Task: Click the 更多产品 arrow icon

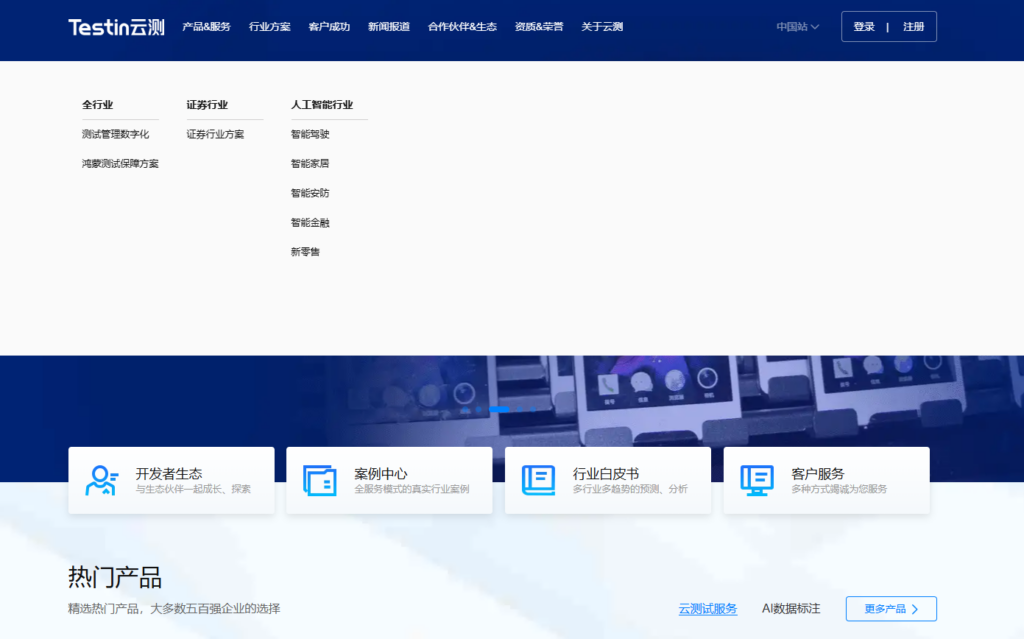Action: [916, 608]
